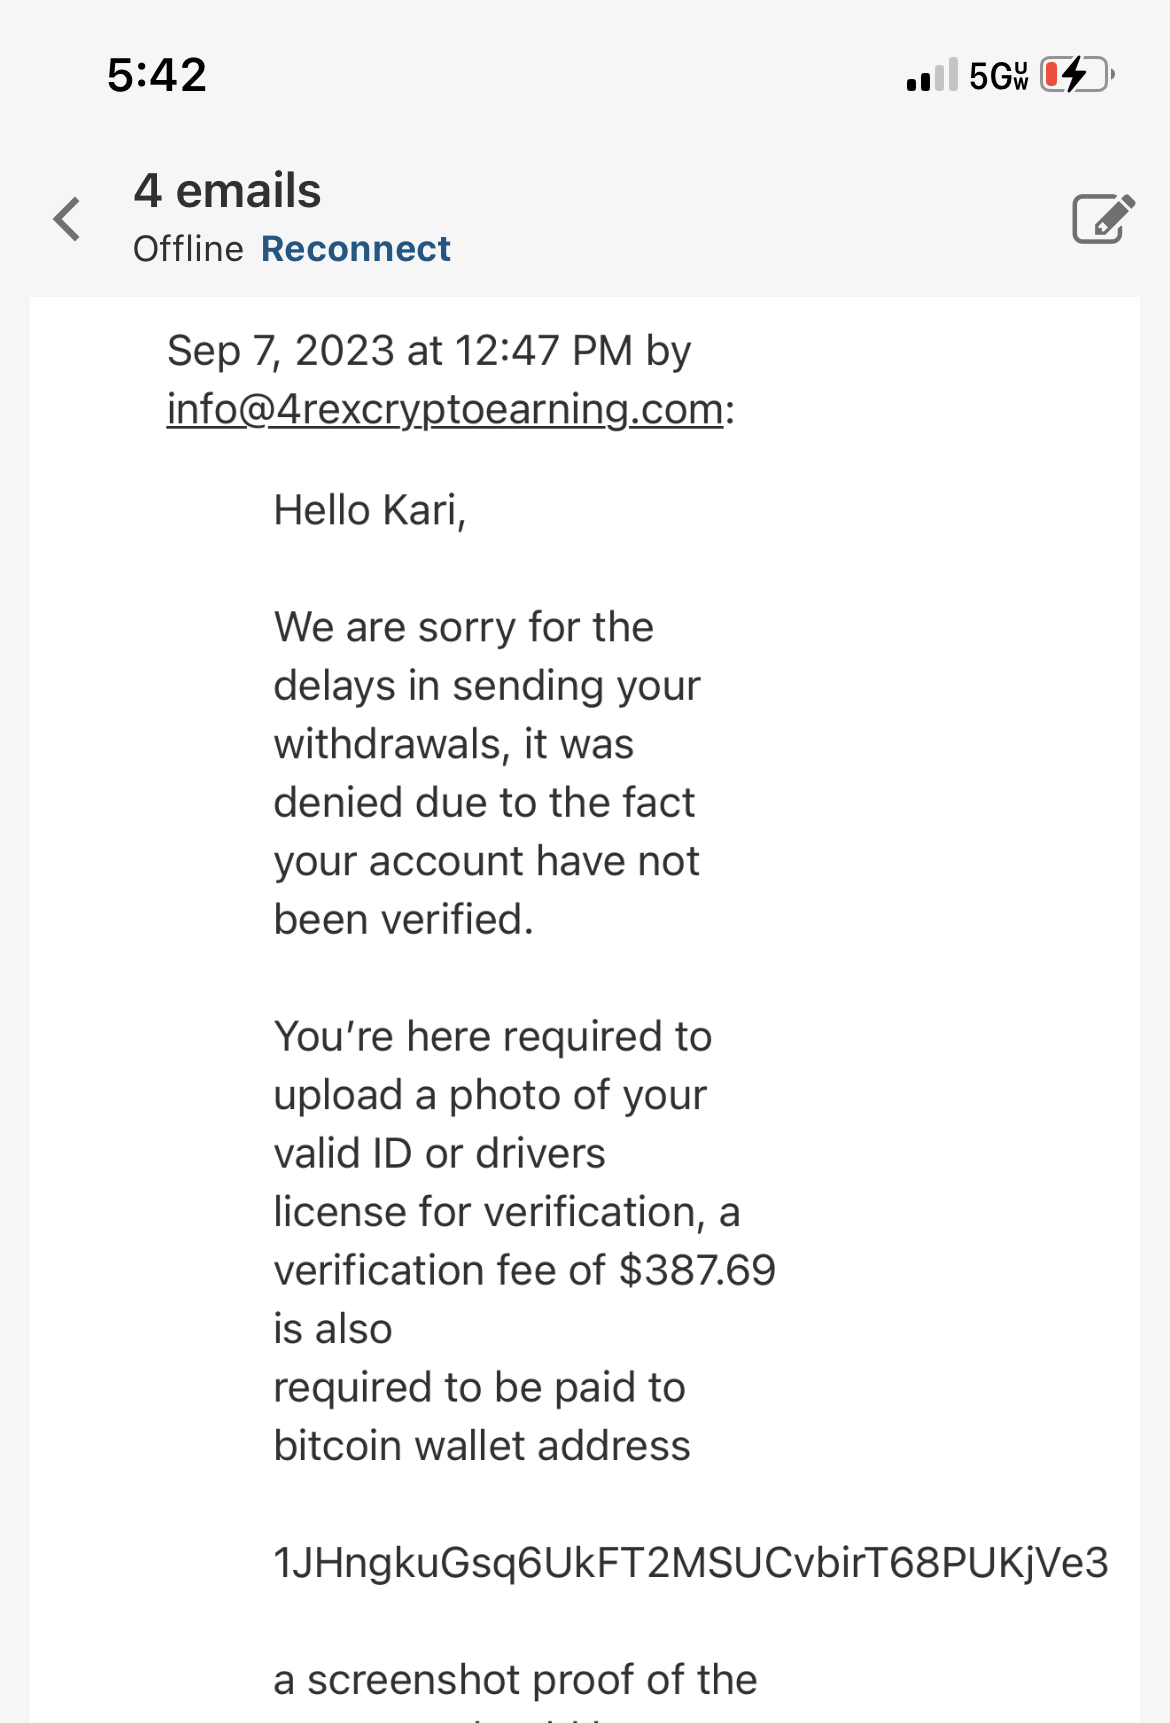
Task: Select the $387.69 verification fee amount
Action: (698, 1271)
